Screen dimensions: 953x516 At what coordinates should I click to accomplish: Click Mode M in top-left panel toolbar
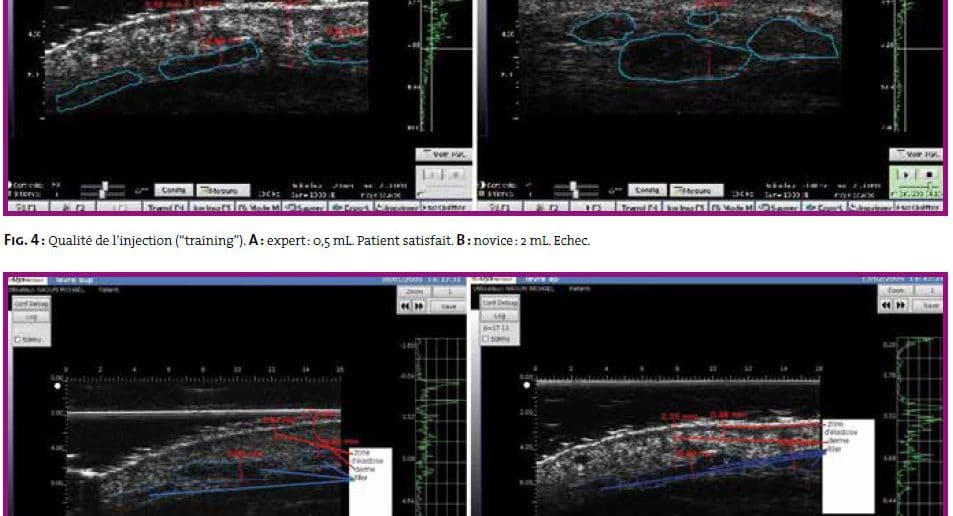[259, 207]
